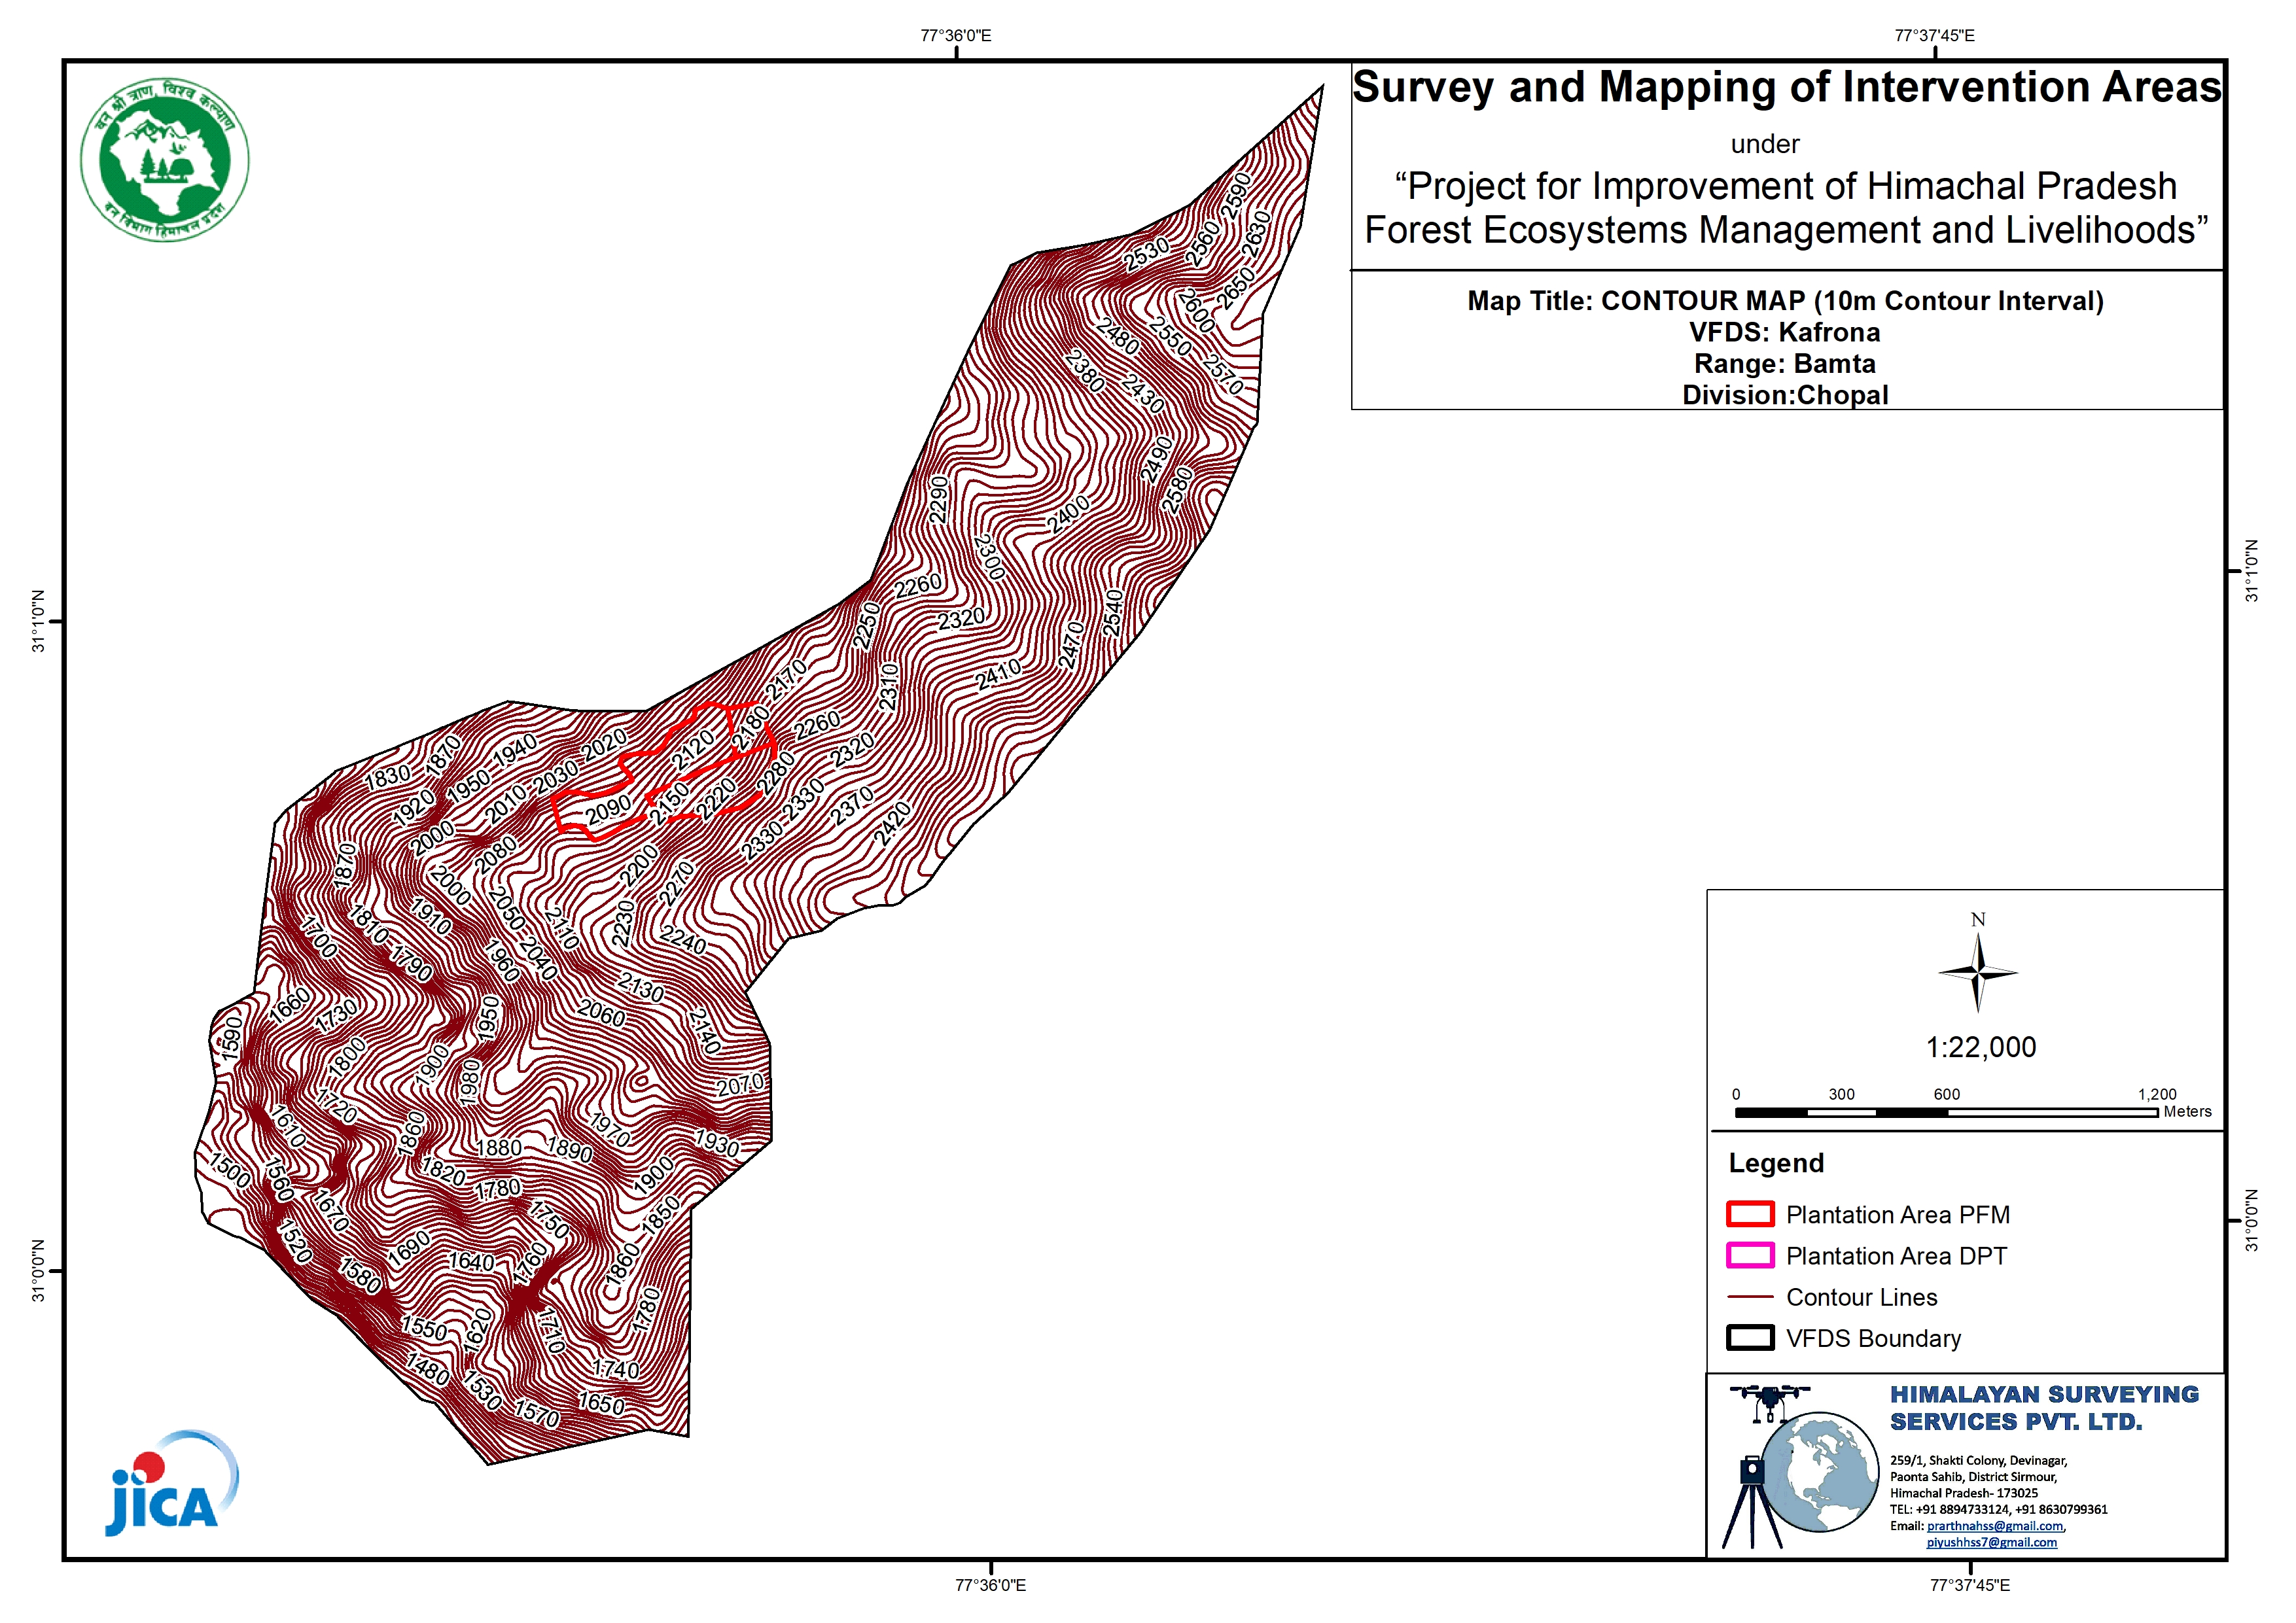Click the dark red Contour Lines legend symbol

pyautogui.click(x=1750, y=1297)
